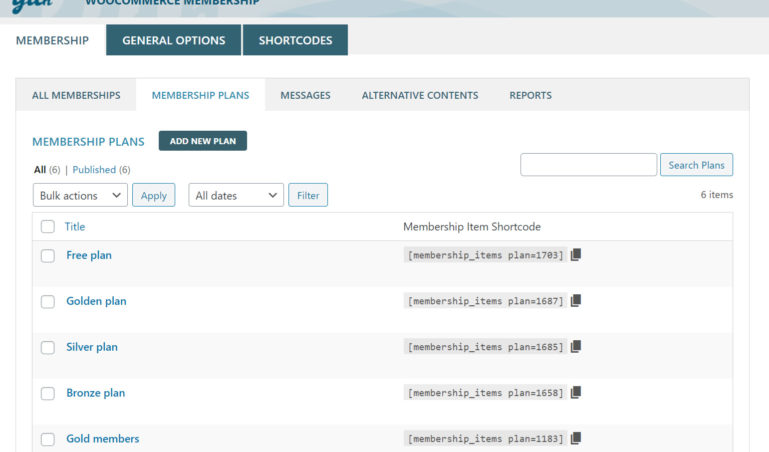Show All plans filter link
769x452 pixels.
pyautogui.click(x=40, y=170)
